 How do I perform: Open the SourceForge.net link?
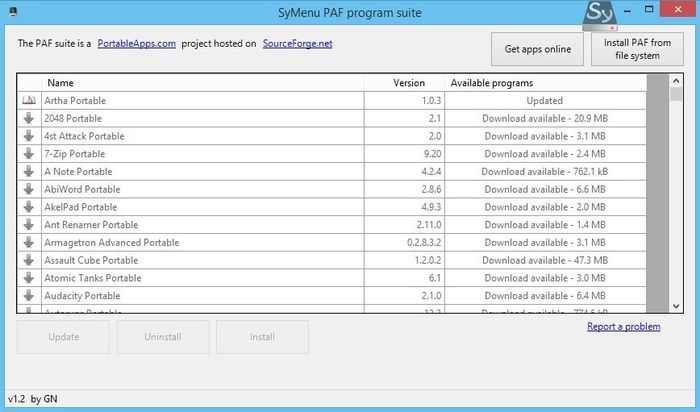[297, 44]
